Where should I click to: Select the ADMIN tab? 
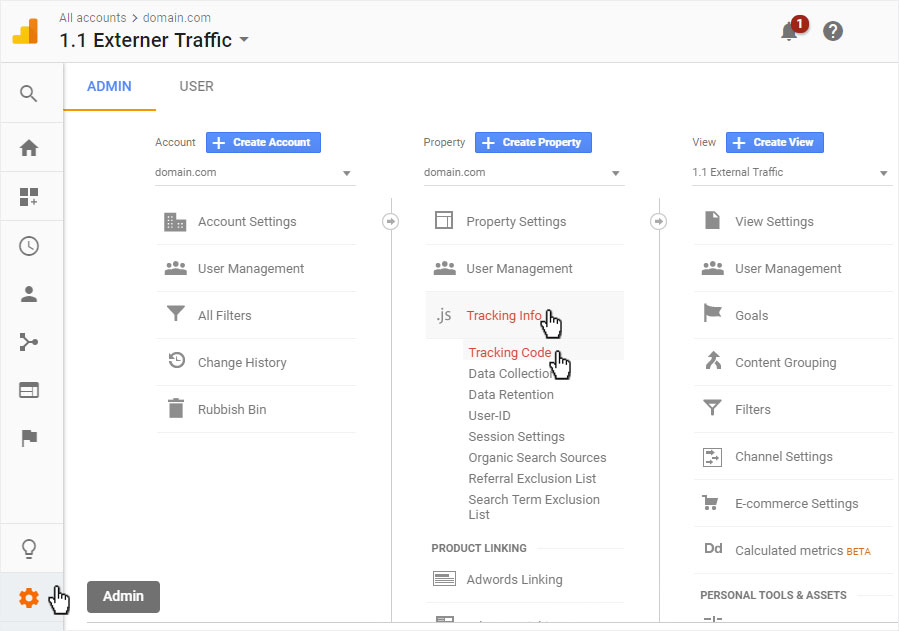coord(109,87)
